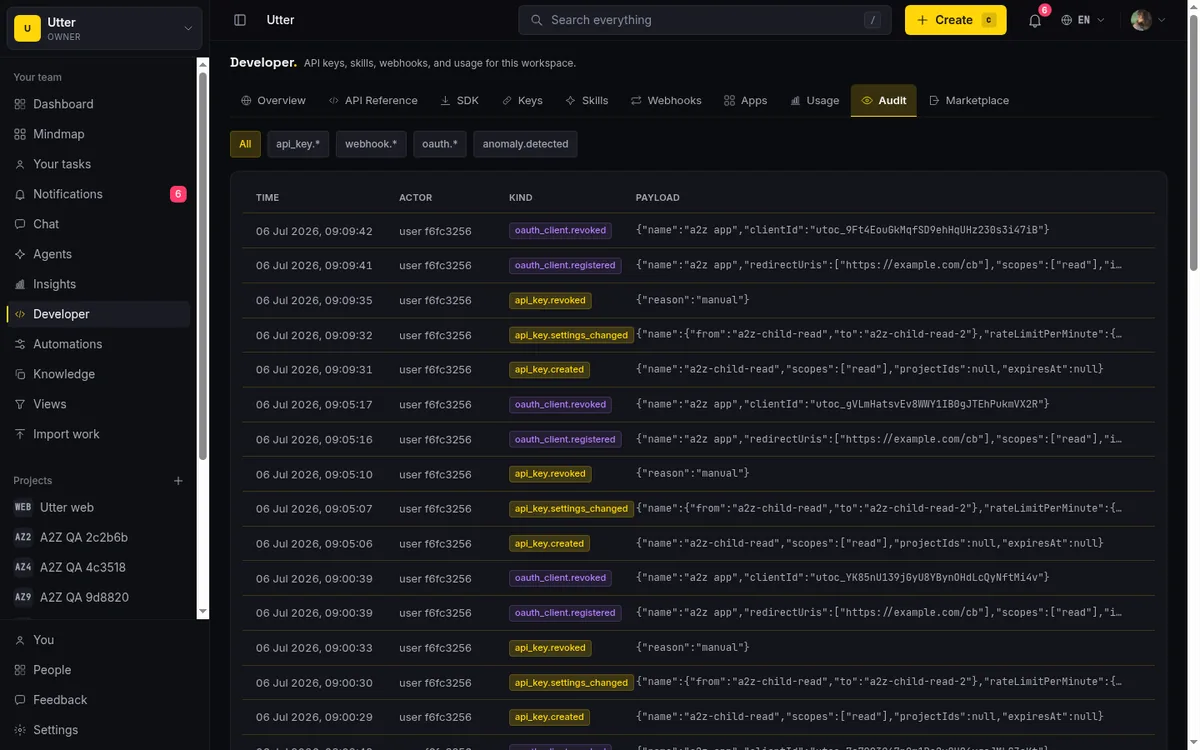Screen dimensions: 1200x750
Task: Open the Keys tab
Action: [522, 100]
